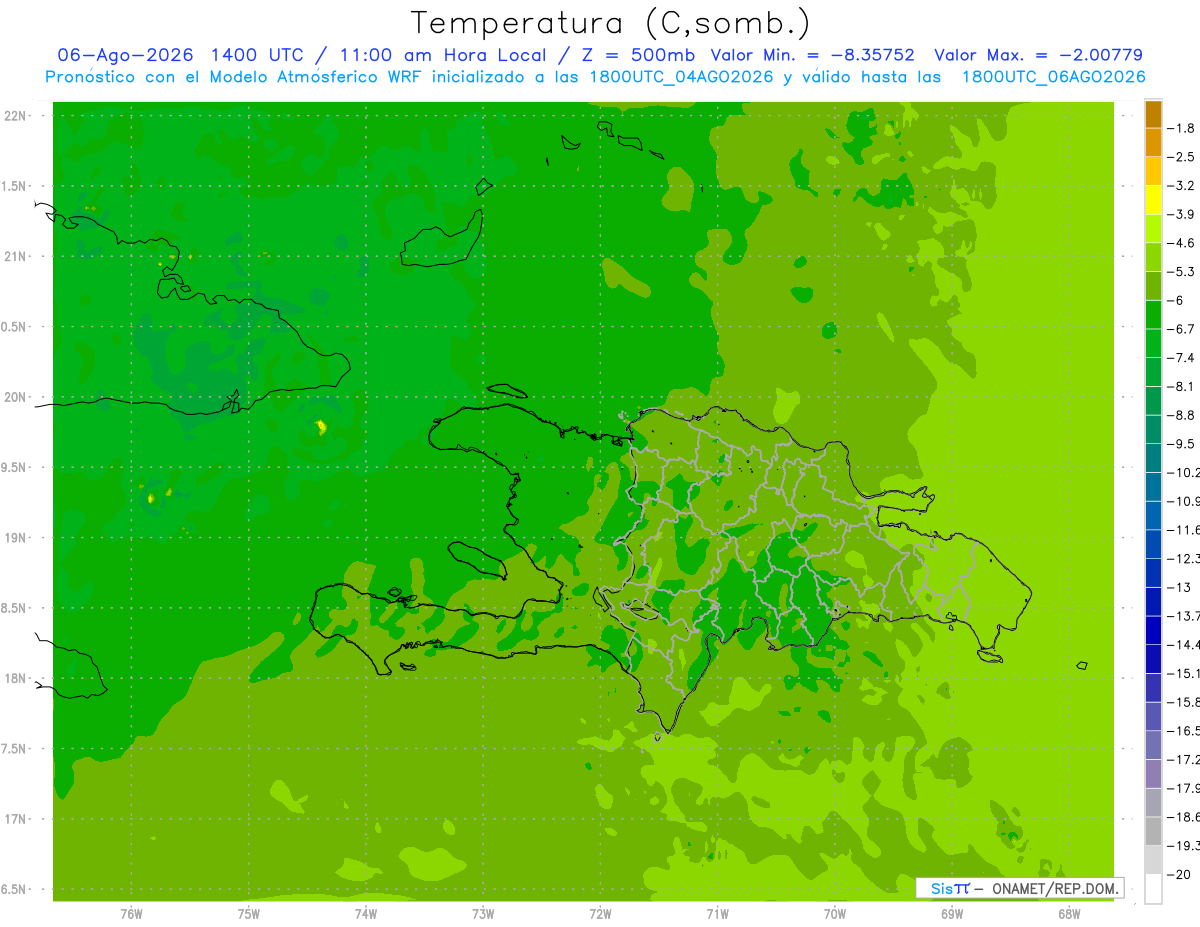Click the "74W" longitude axis label
Image resolution: width=1200 pixels, height=927 pixels.
[x=366, y=914]
